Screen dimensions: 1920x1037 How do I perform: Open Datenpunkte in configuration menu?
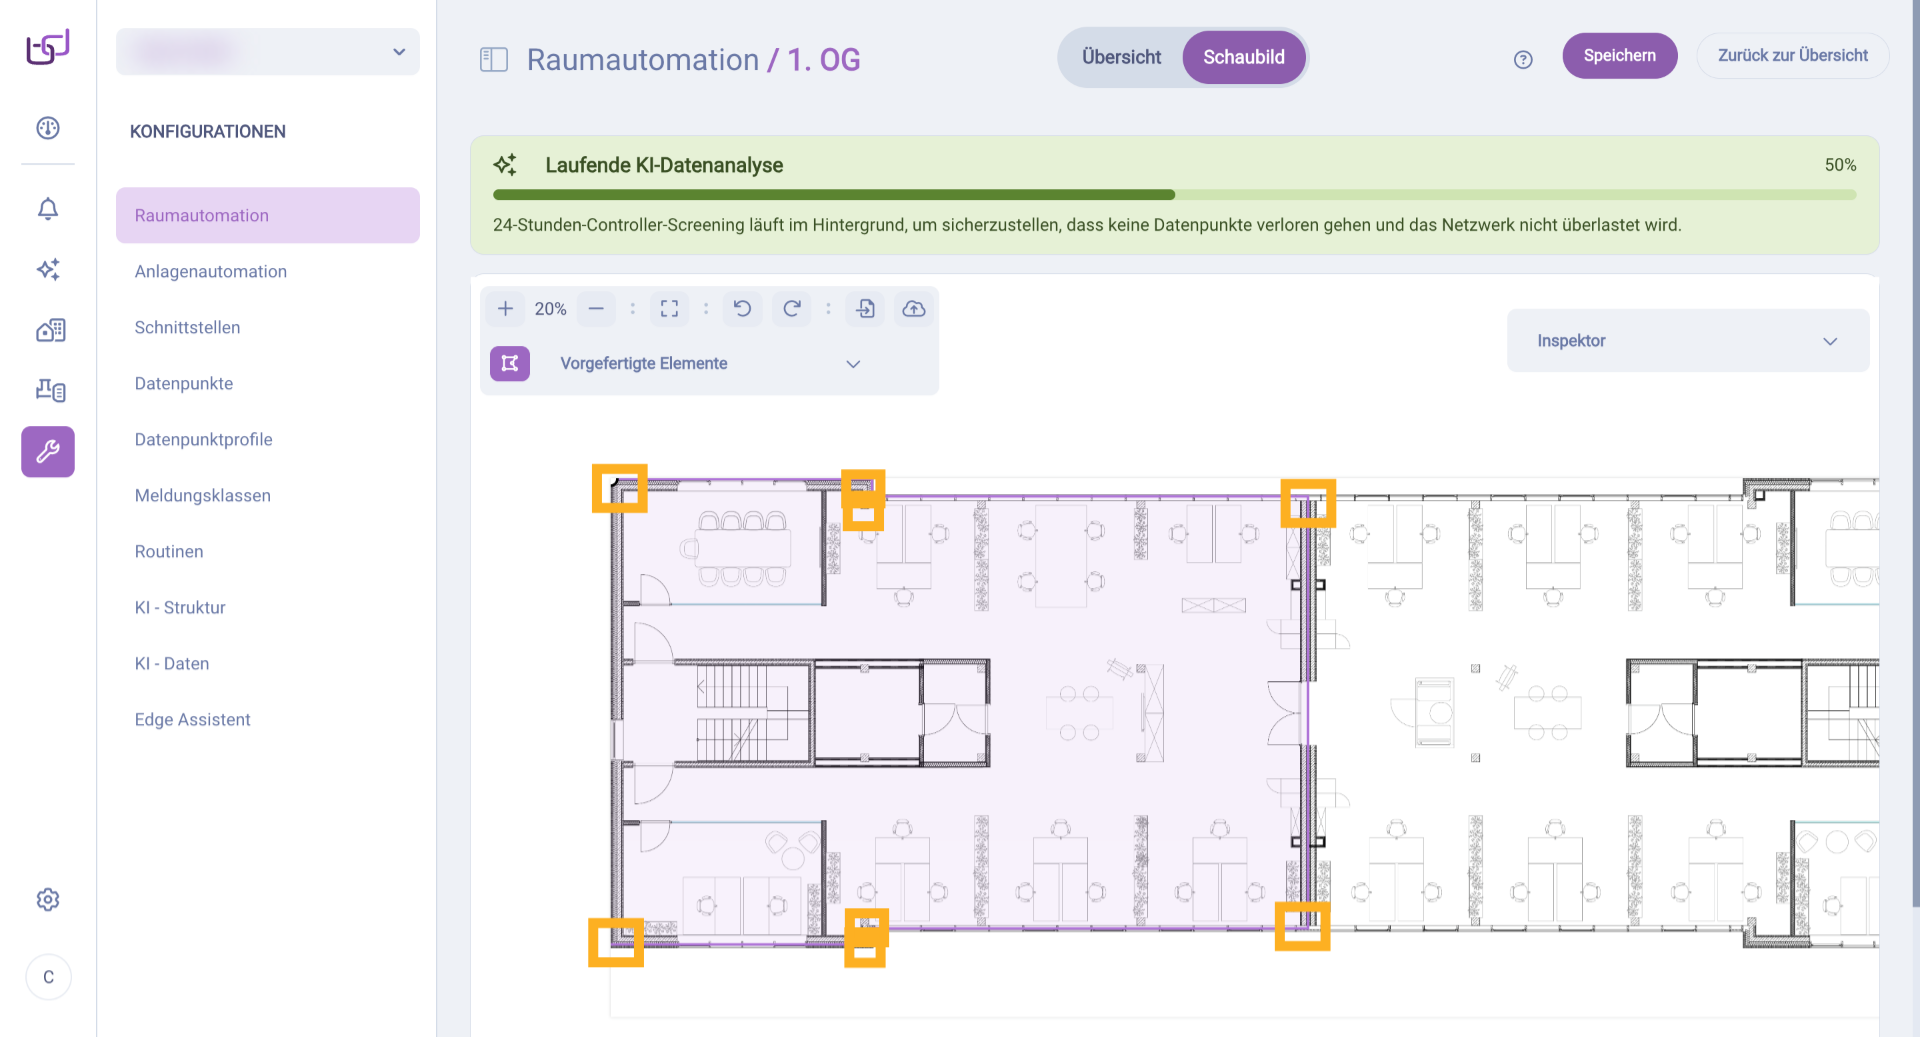pyautogui.click(x=184, y=384)
